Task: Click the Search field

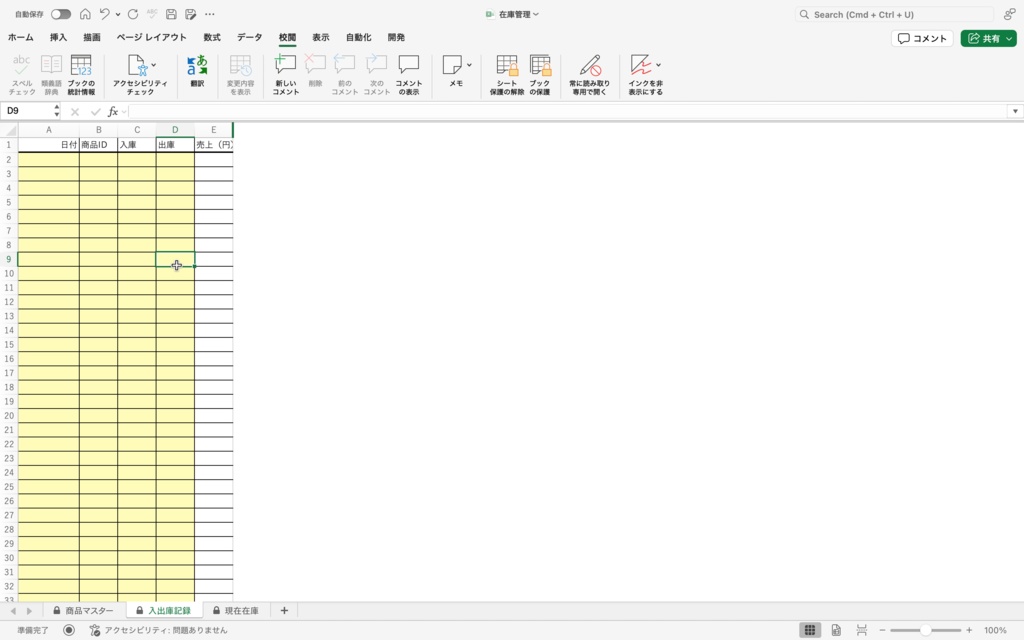Action: pos(894,14)
